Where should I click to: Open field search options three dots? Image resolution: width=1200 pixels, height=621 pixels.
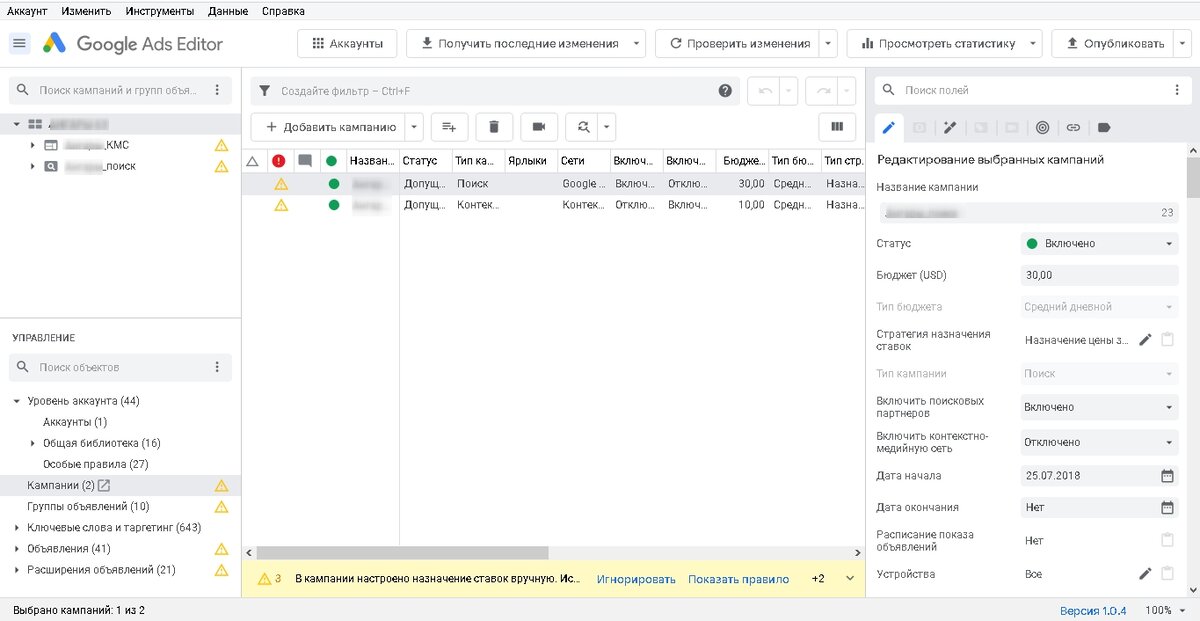pos(1176,90)
